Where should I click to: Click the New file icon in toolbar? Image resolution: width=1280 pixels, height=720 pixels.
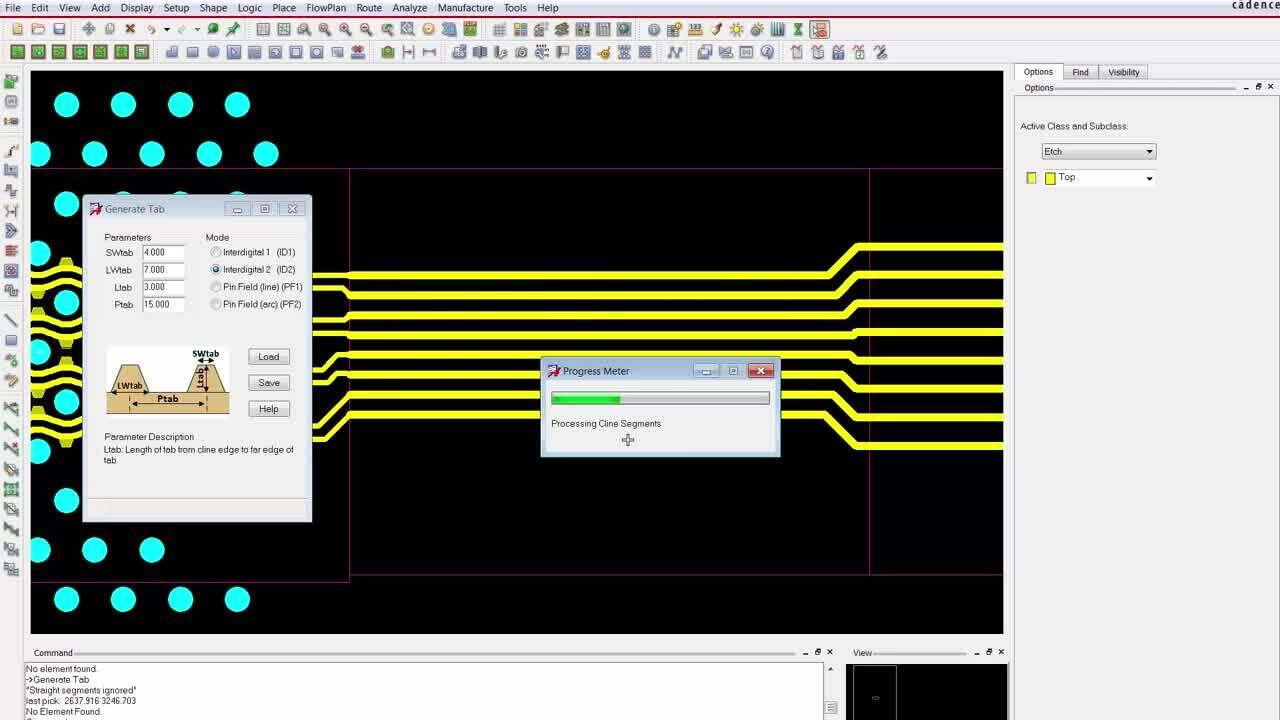coord(18,29)
